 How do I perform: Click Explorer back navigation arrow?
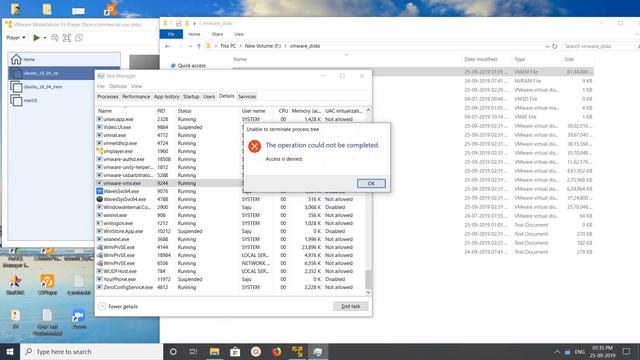167,46
